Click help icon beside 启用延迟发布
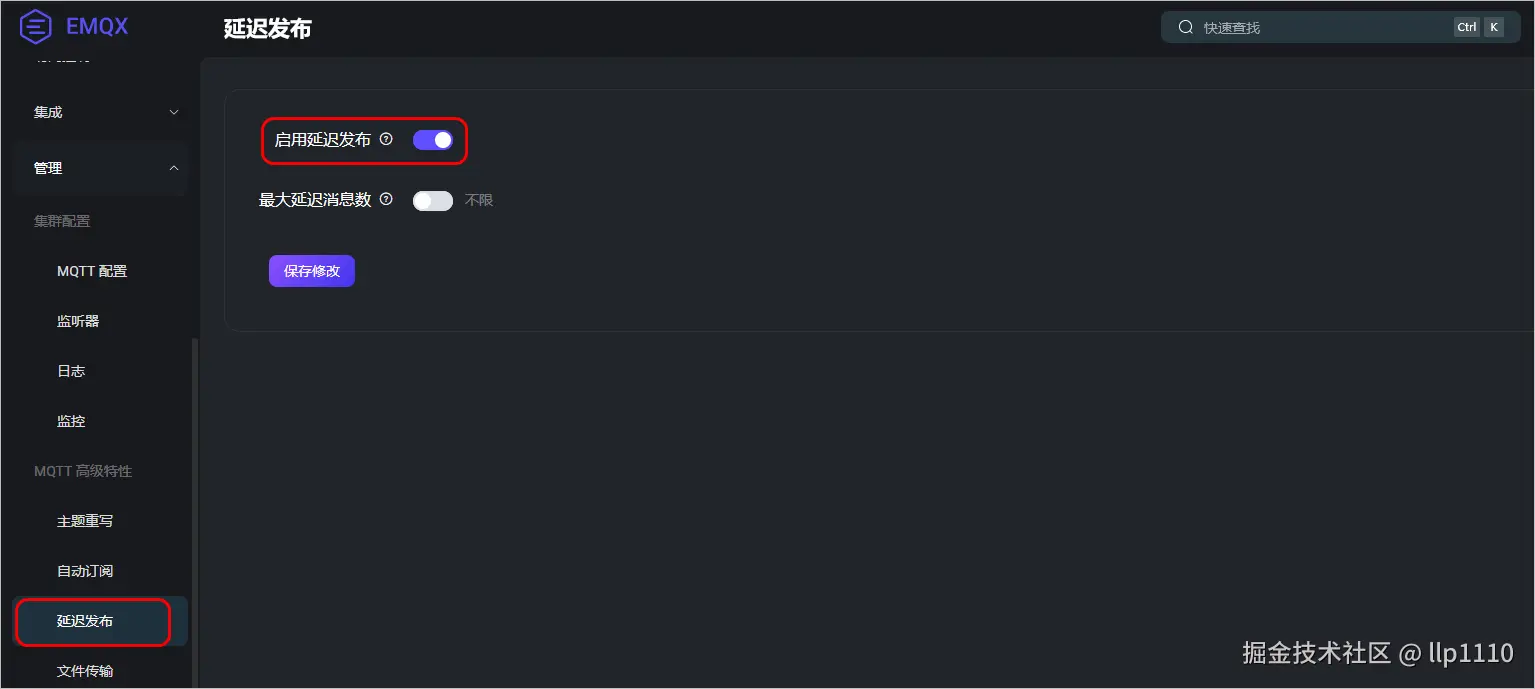1535x689 pixels. (x=386, y=140)
